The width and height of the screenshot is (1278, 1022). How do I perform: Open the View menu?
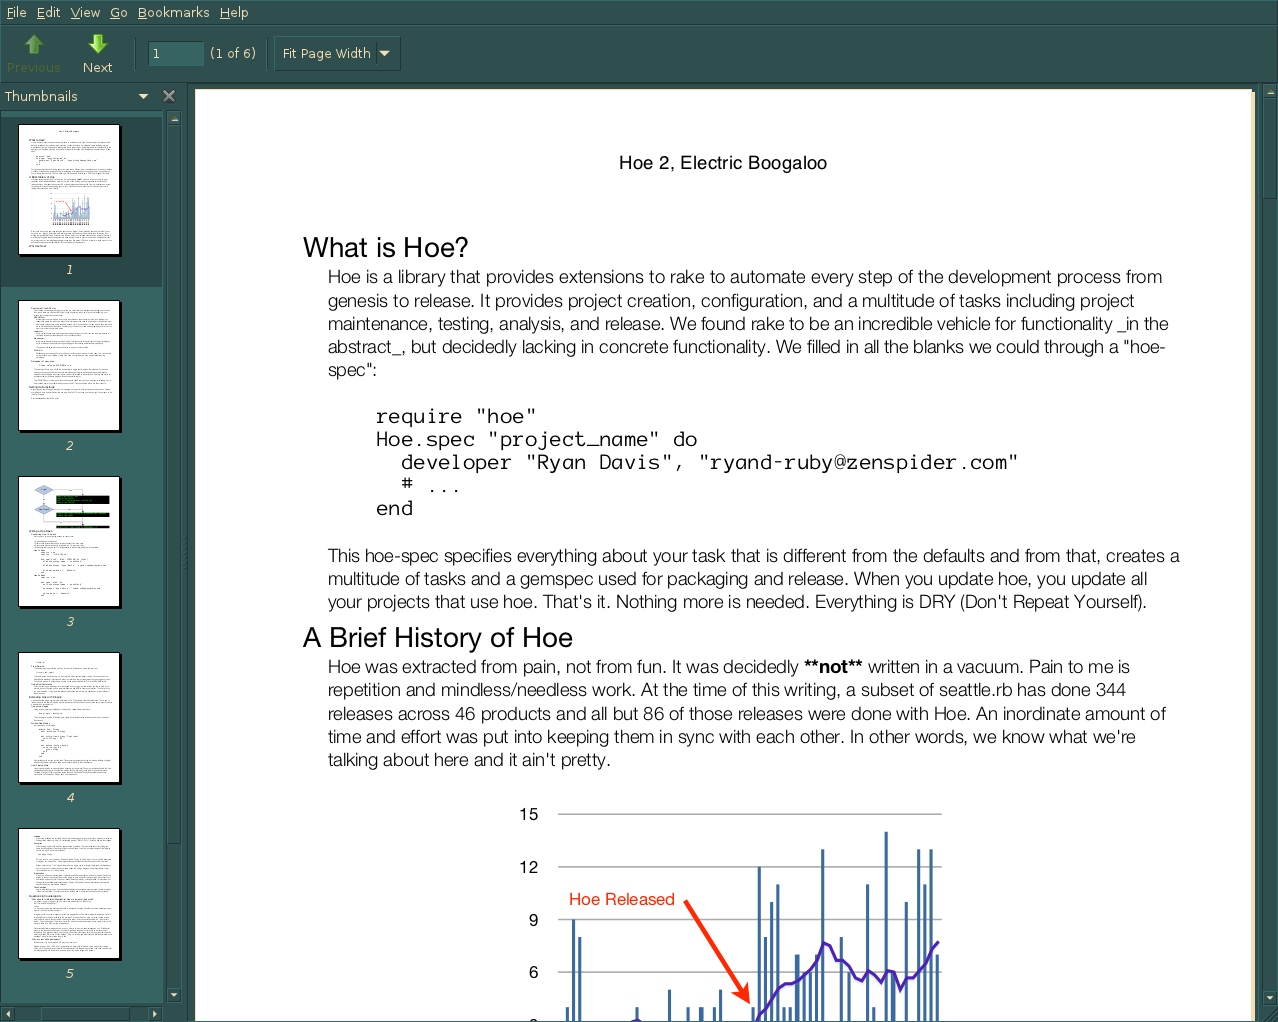(85, 12)
